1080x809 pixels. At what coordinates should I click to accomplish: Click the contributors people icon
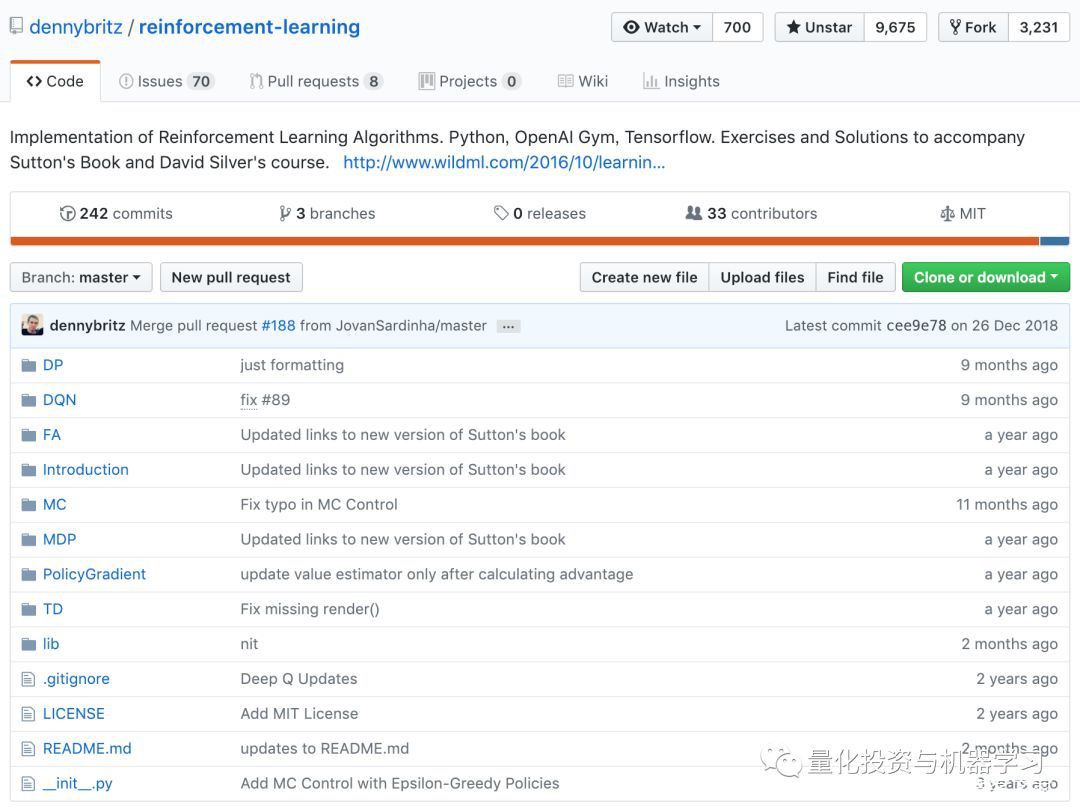pyautogui.click(x=694, y=213)
